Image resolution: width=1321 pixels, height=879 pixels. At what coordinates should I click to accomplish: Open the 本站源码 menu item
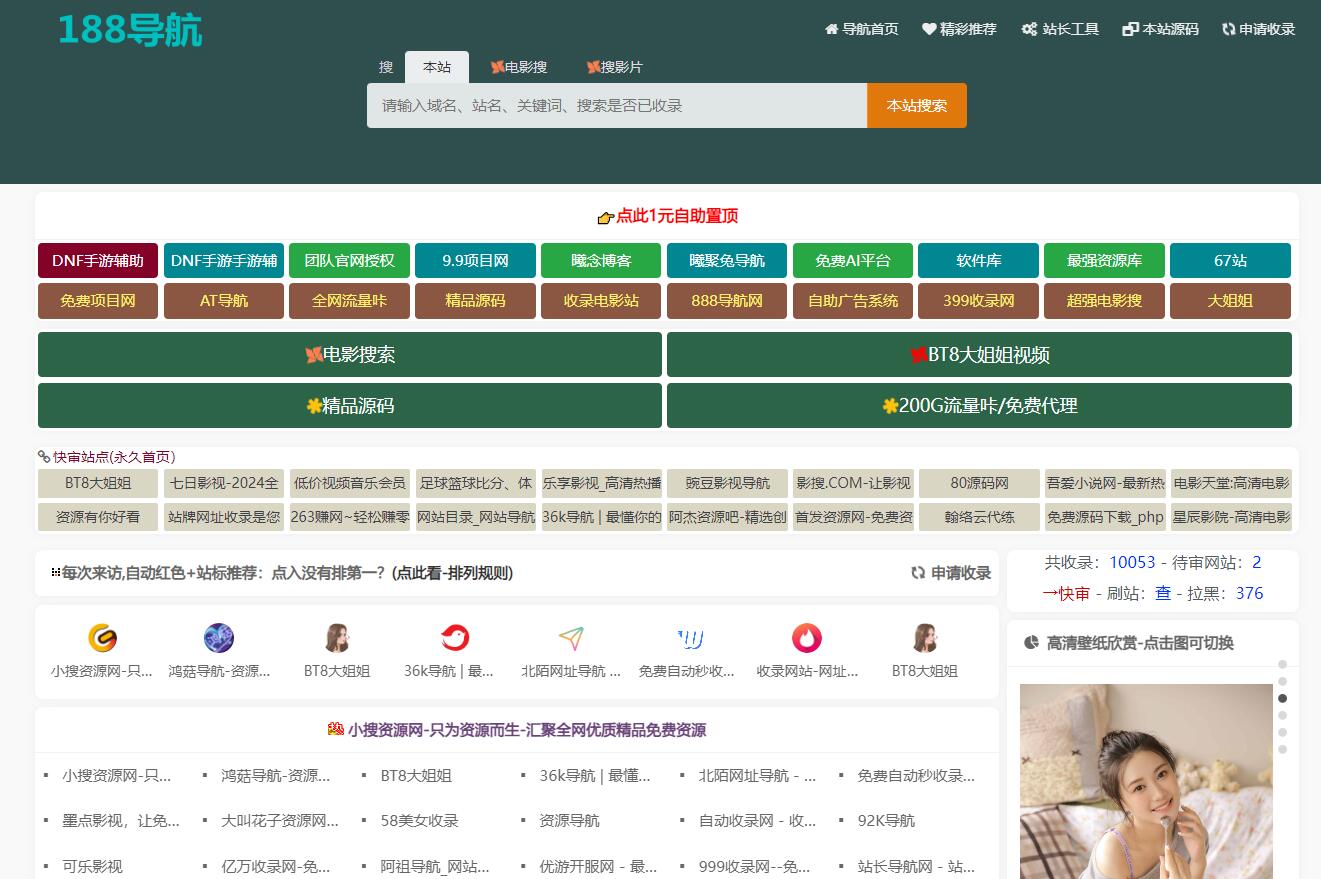point(1160,29)
